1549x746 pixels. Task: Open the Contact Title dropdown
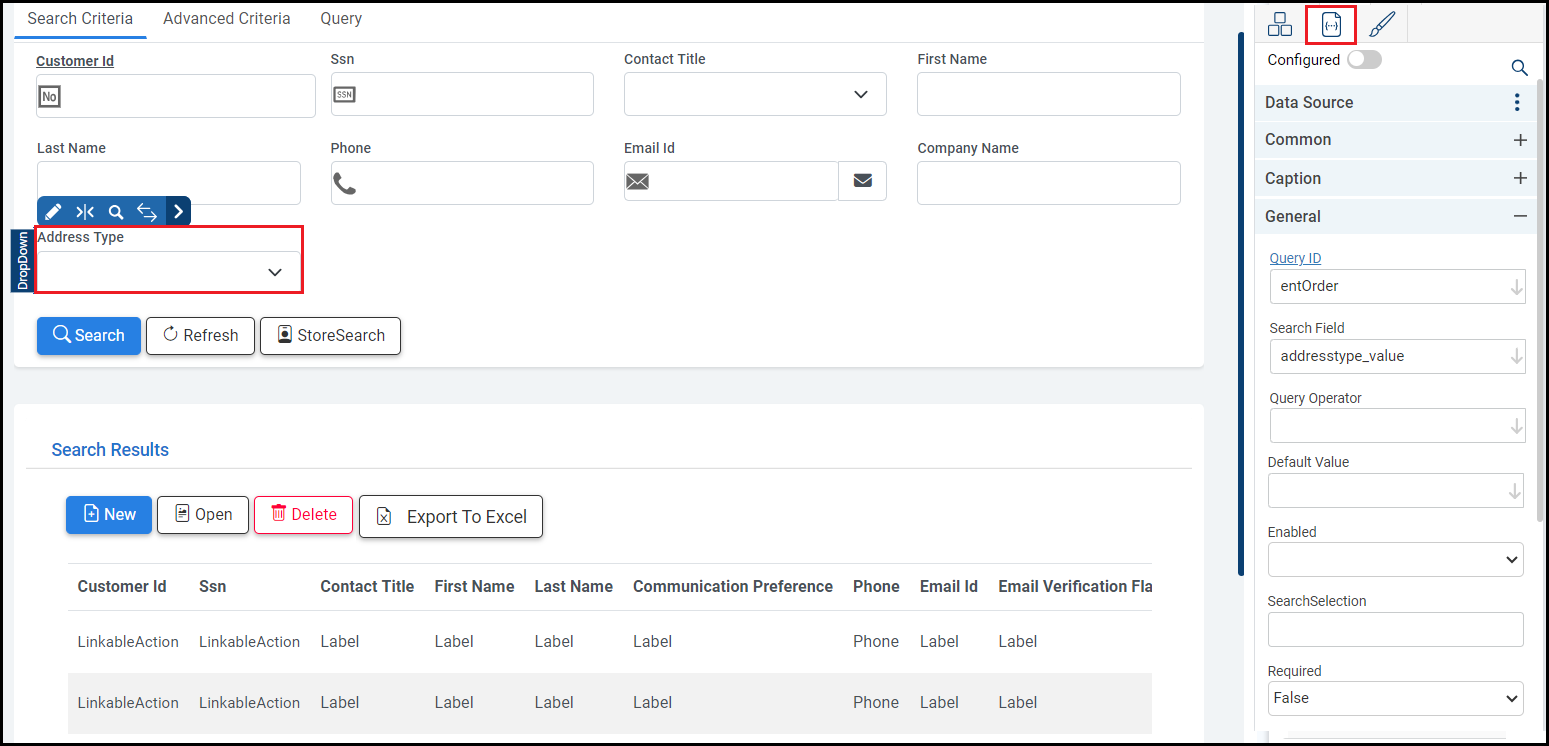tap(755, 94)
